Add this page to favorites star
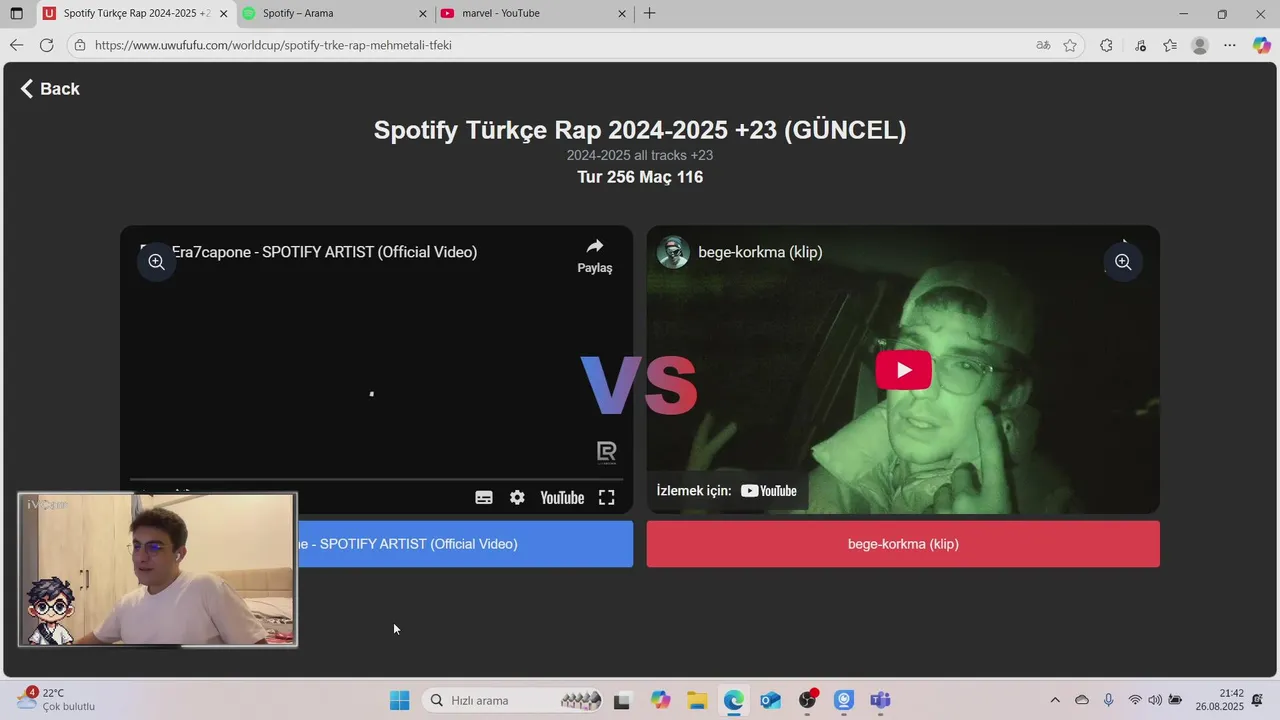The width and height of the screenshot is (1280, 720). [x=1070, y=45]
